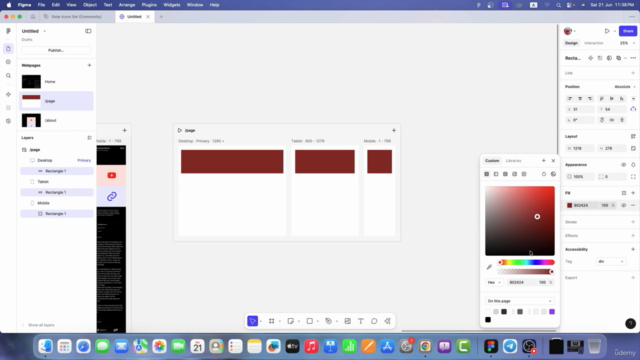This screenshot has width=640, height=360.
Task: Open more options ellipsis beside Recta... title
Action: (633, 58)
